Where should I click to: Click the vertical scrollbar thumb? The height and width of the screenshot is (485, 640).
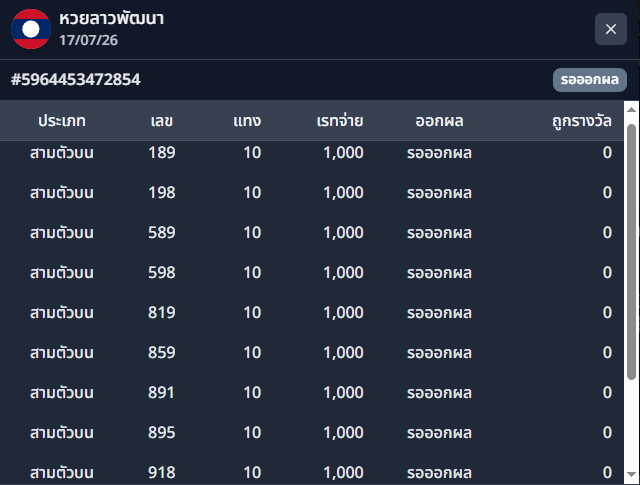(631, 251)
